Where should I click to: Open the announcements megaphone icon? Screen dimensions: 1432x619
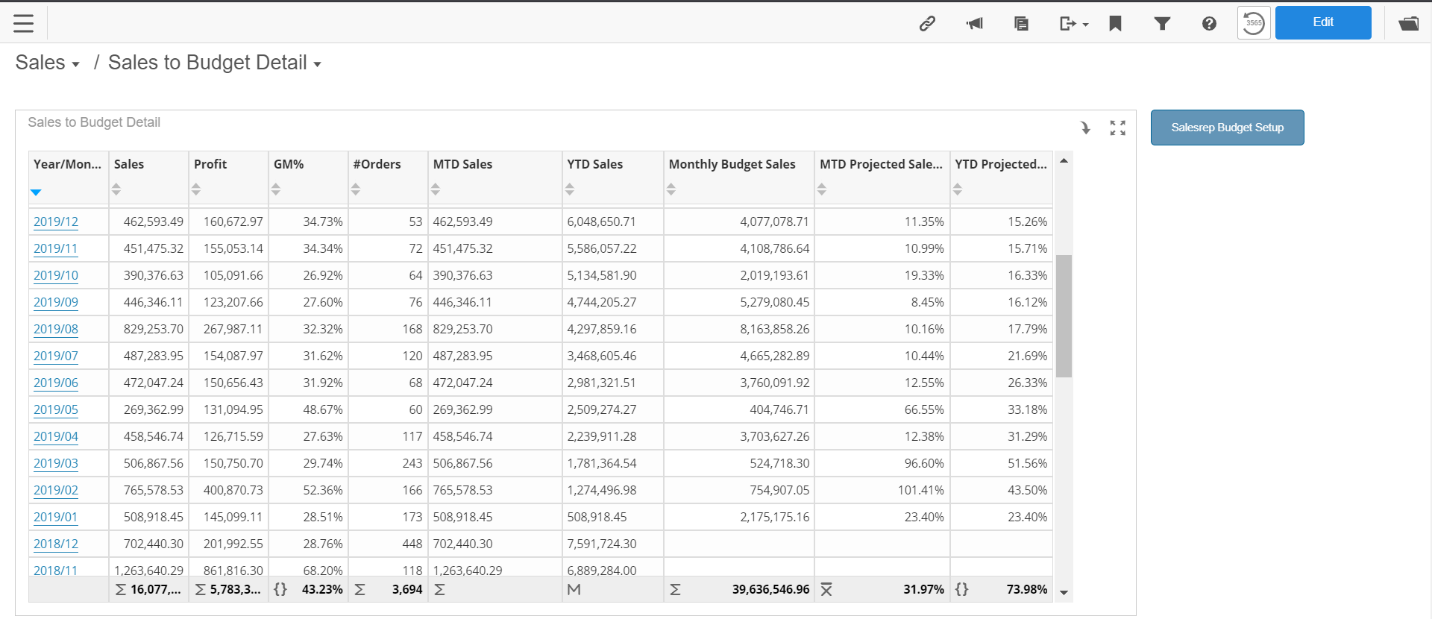pyautogui.click(x=974, y=22)
